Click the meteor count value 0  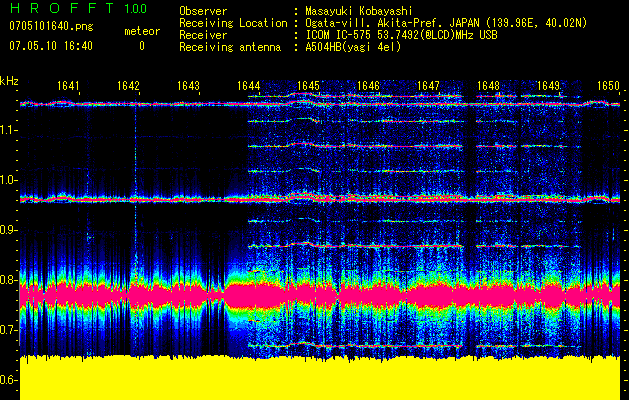point(142,46)
